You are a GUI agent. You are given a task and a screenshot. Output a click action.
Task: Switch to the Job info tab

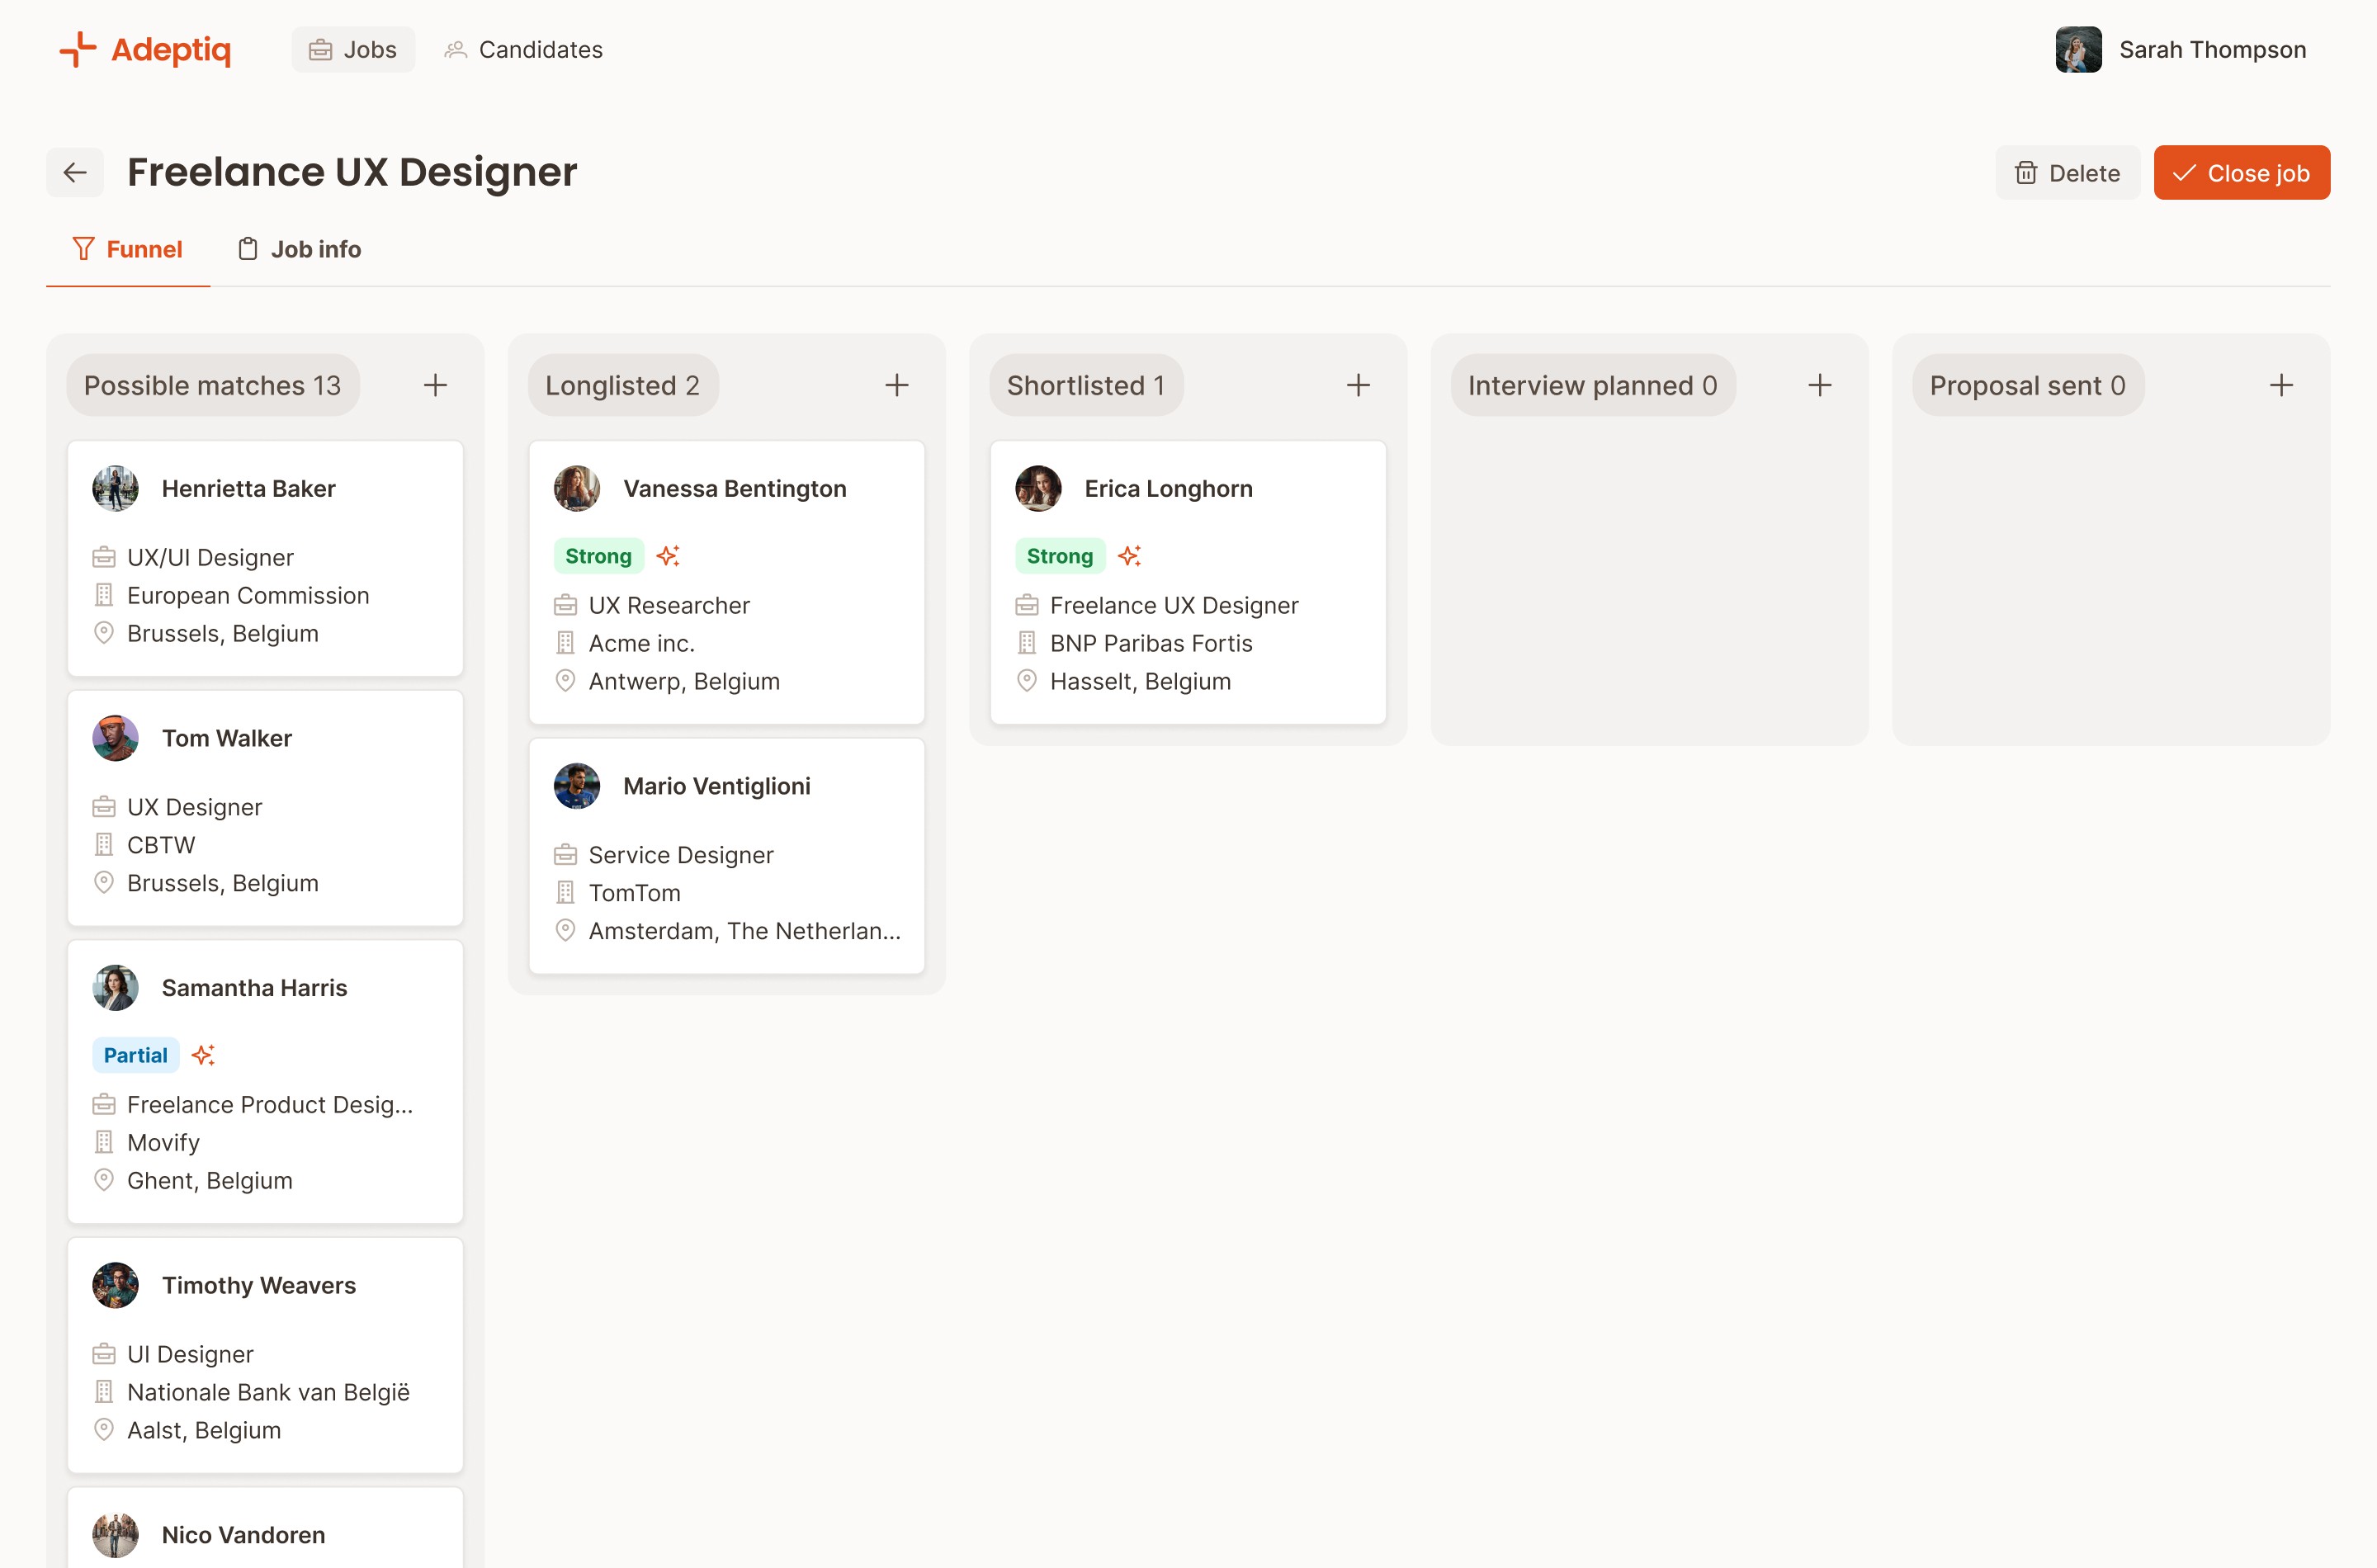coord(298,249)
